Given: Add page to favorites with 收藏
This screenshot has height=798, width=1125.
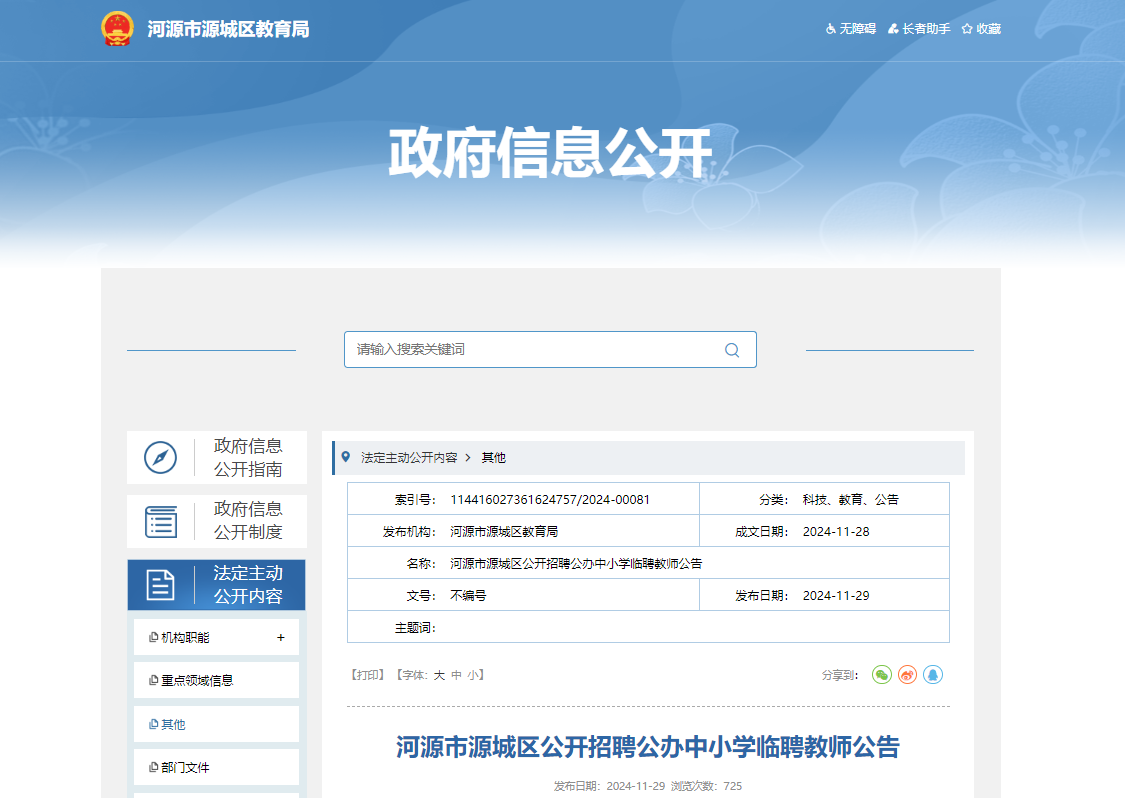Looking at the screenshot, I should coord(981,29).
